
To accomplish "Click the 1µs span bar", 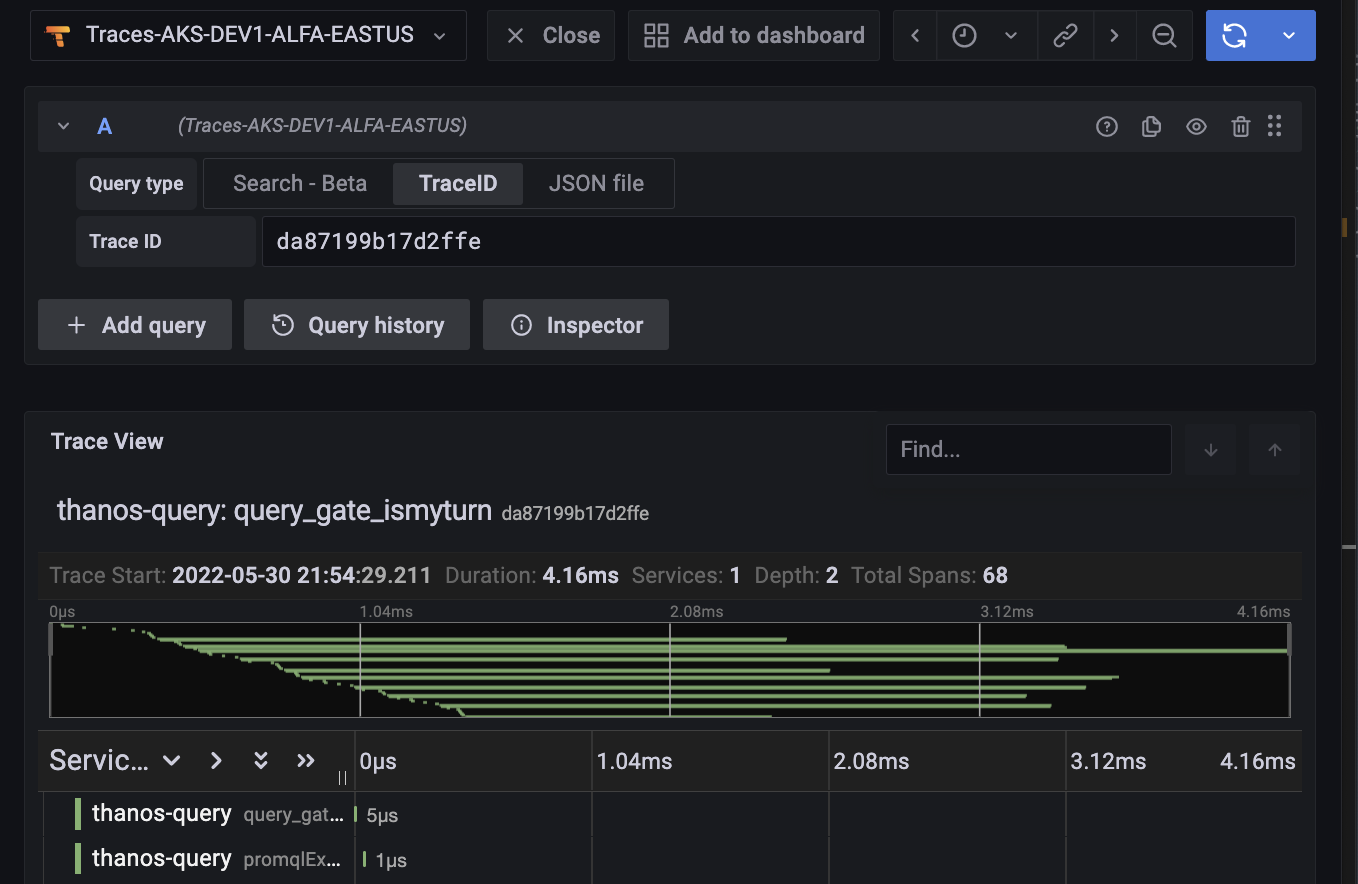I will pyautogui.click(x=365, y=859).
